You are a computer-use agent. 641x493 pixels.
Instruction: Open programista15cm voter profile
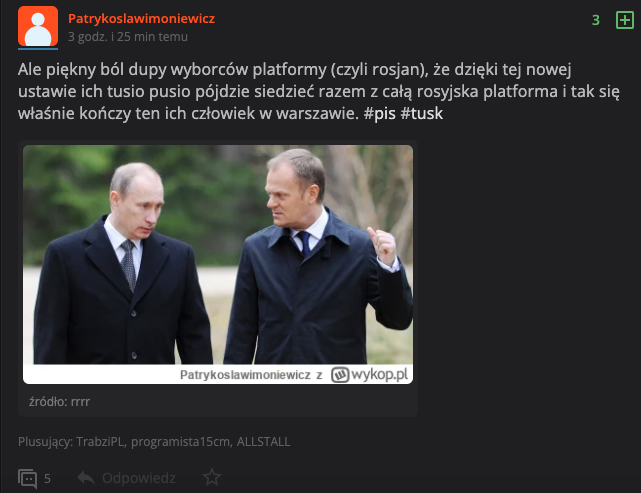coord(180,442)
